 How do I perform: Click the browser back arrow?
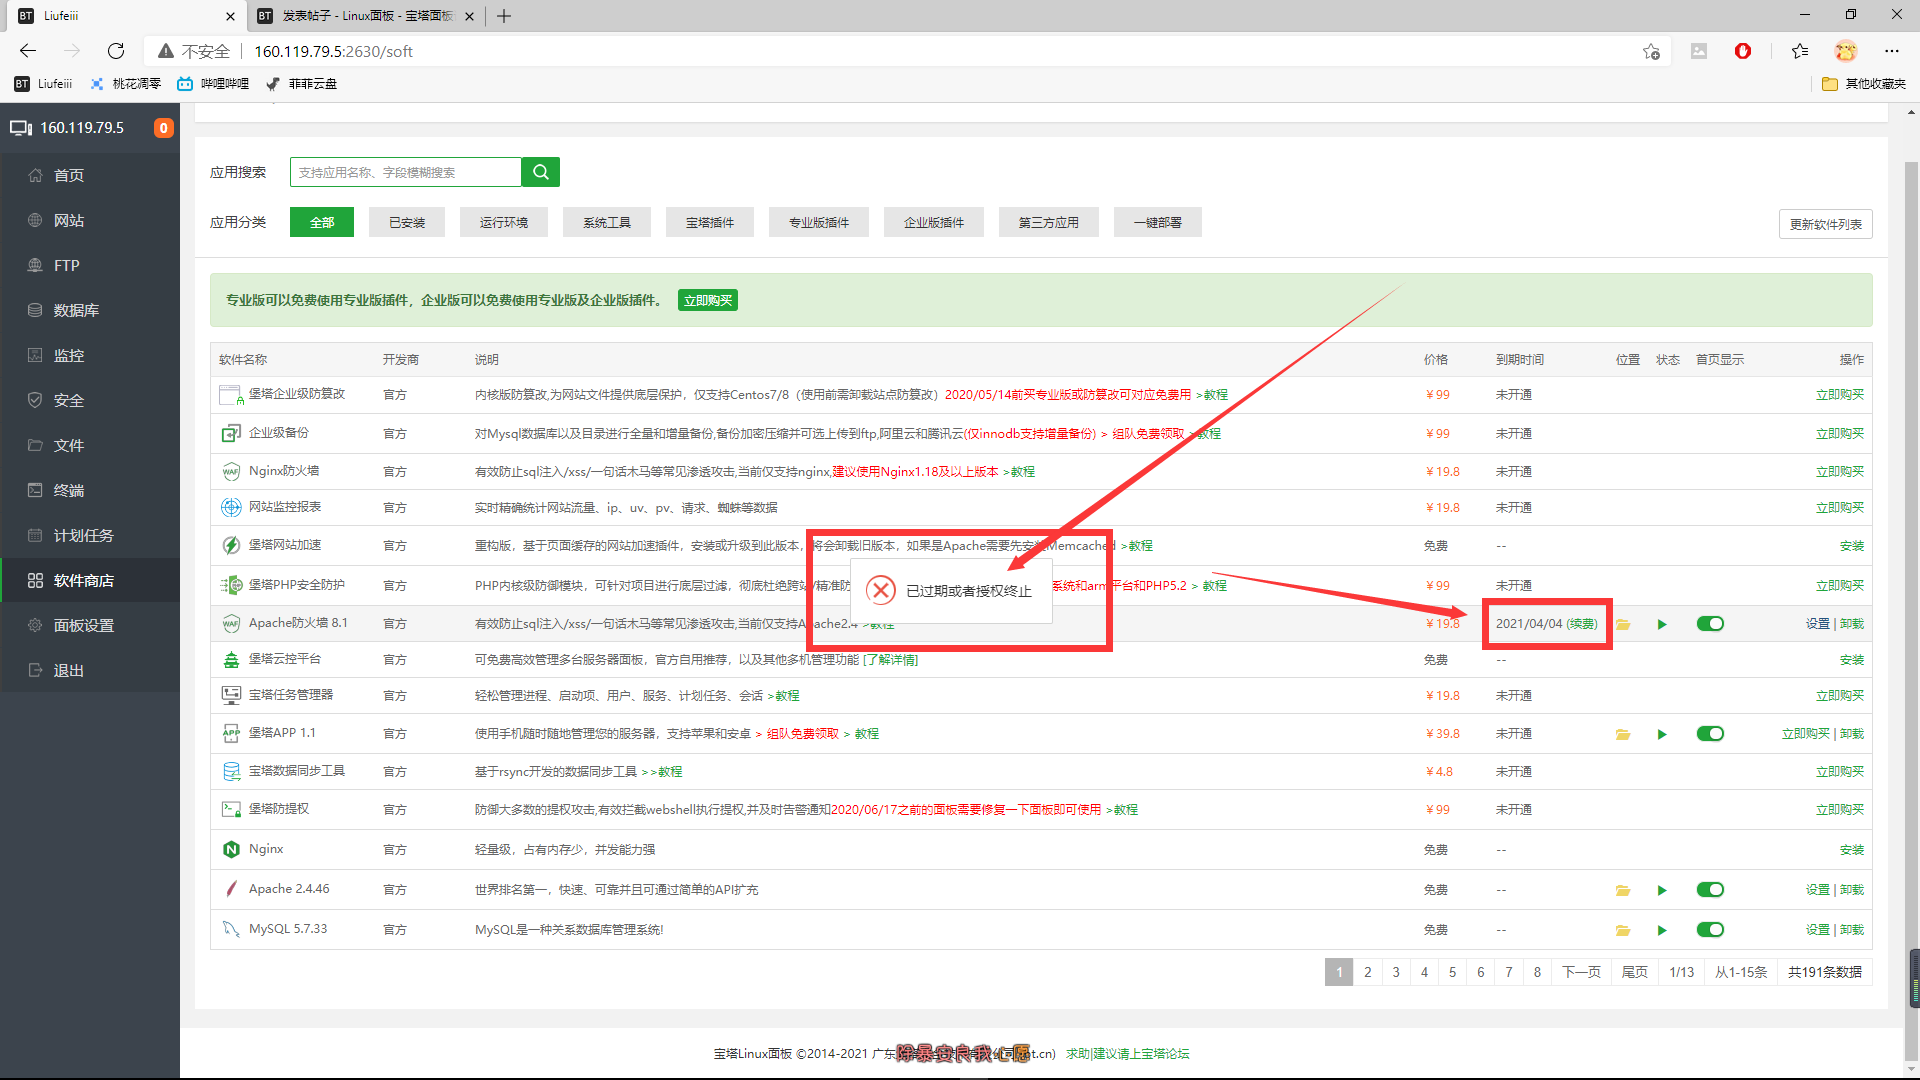28,51
